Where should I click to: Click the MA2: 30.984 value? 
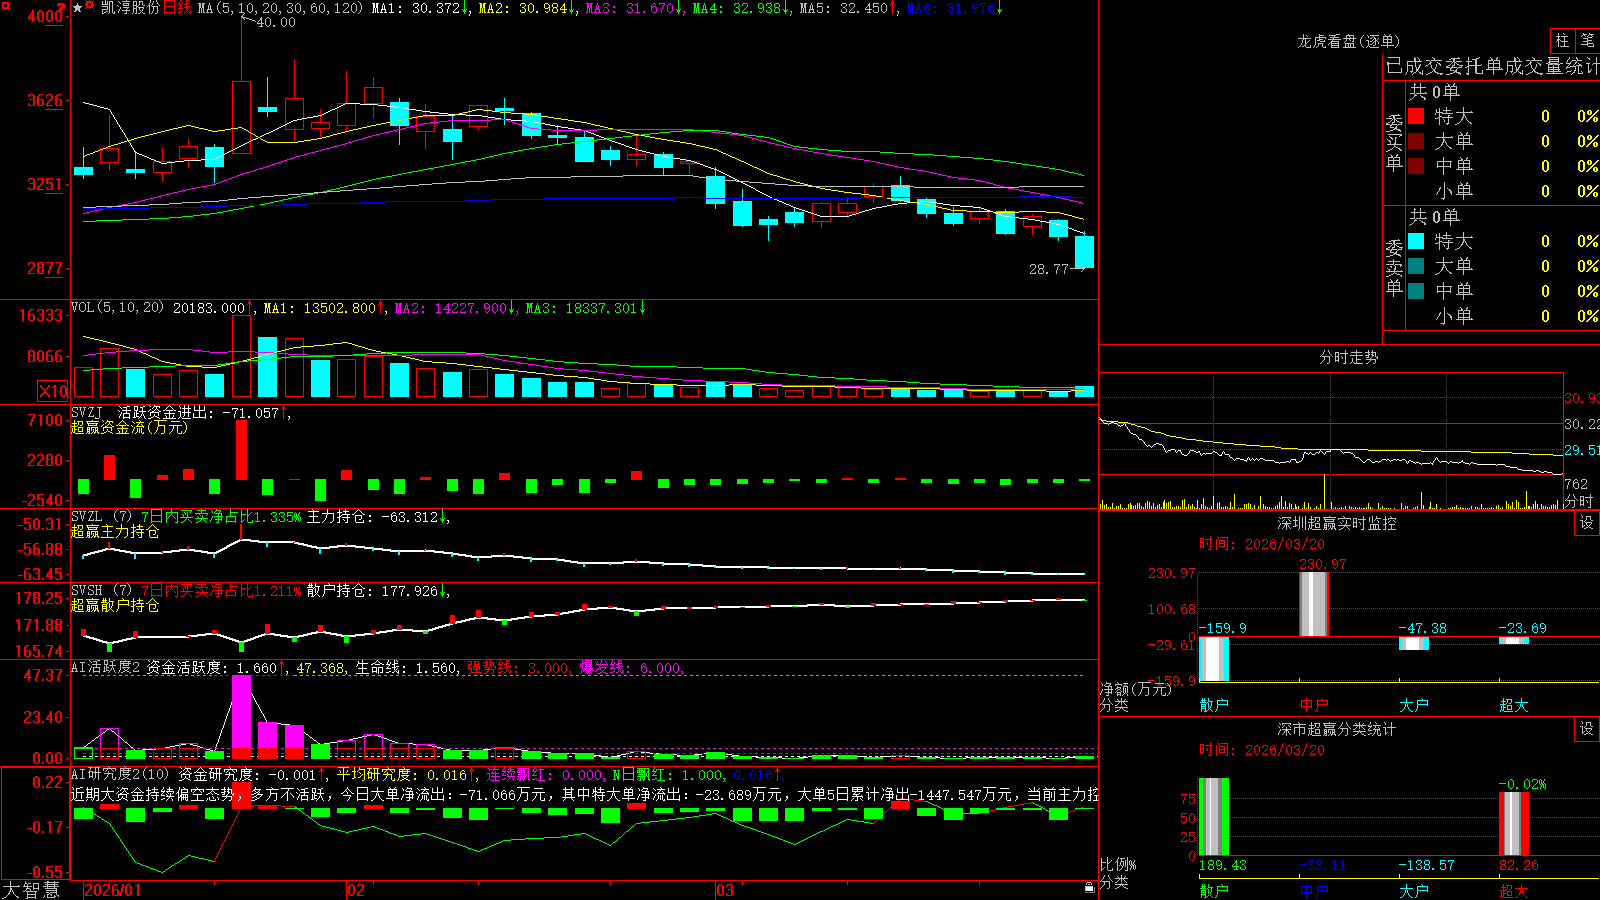tap(527, 8)
